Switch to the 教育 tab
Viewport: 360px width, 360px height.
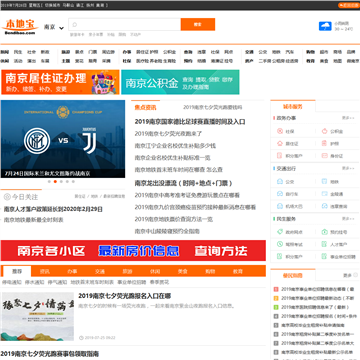(238, 271)
